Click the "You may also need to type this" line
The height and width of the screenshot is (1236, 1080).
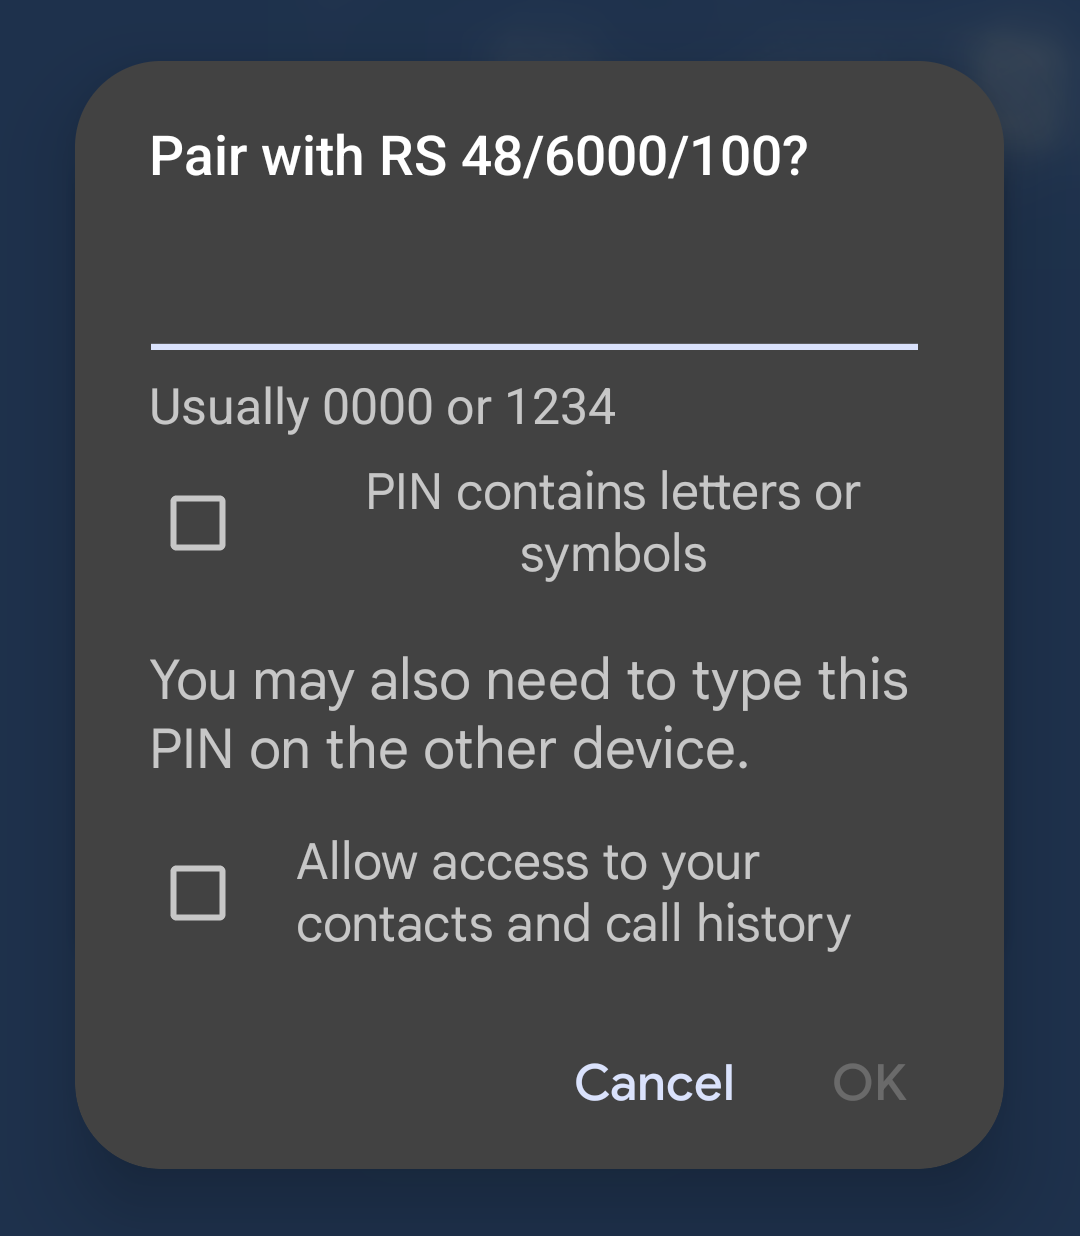tap(528, 681)
